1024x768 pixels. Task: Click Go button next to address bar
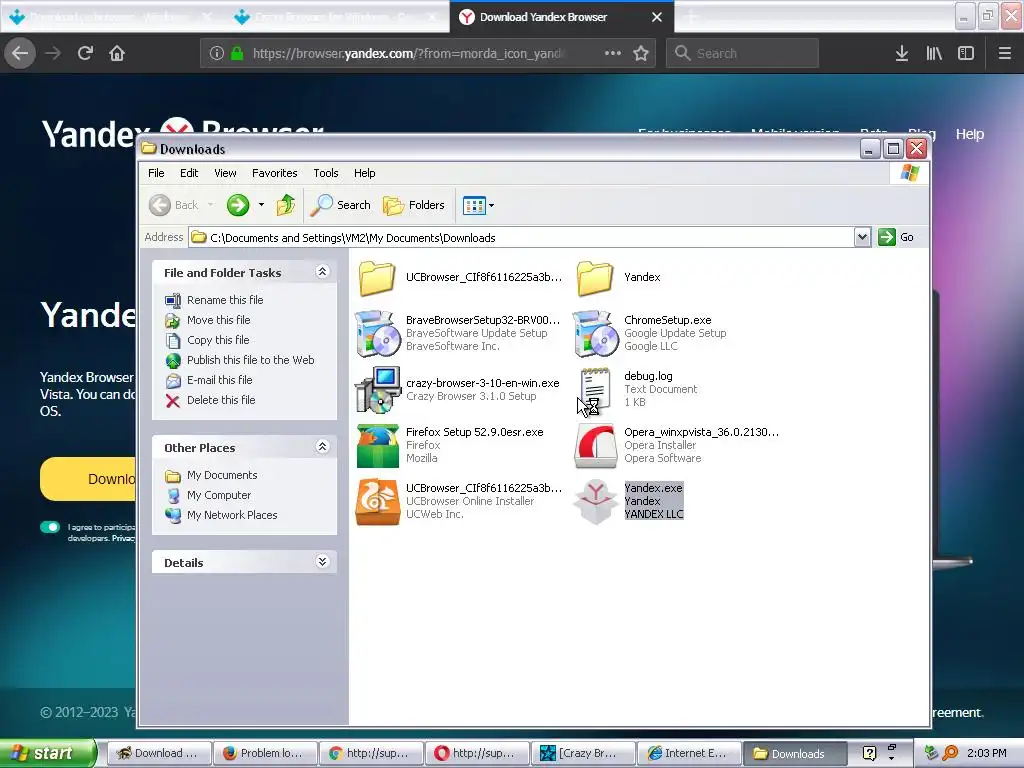[897, 237]
